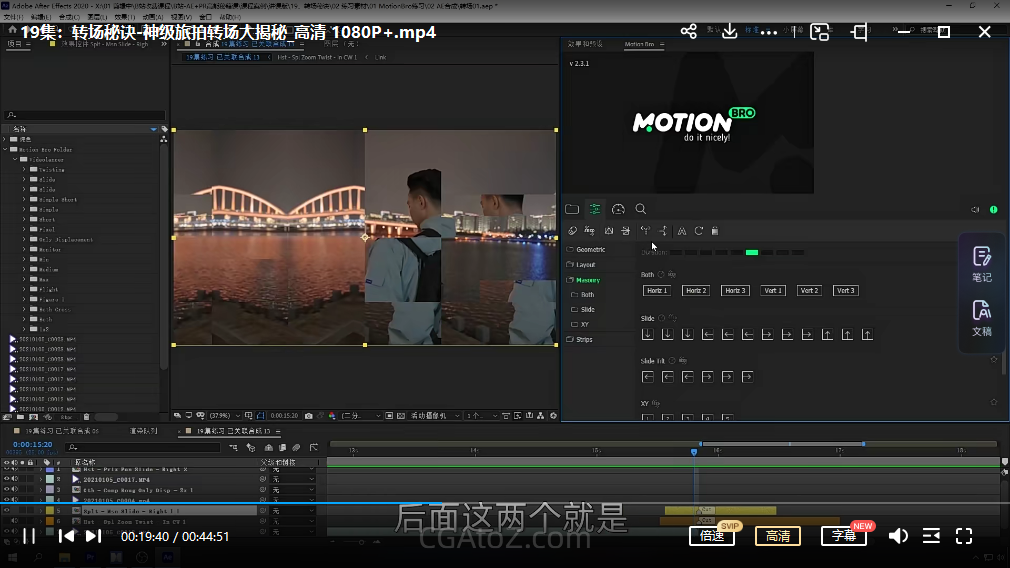1010x568 pixels.
Task: Click the 倍速 playback speed button
Action: 712,536
